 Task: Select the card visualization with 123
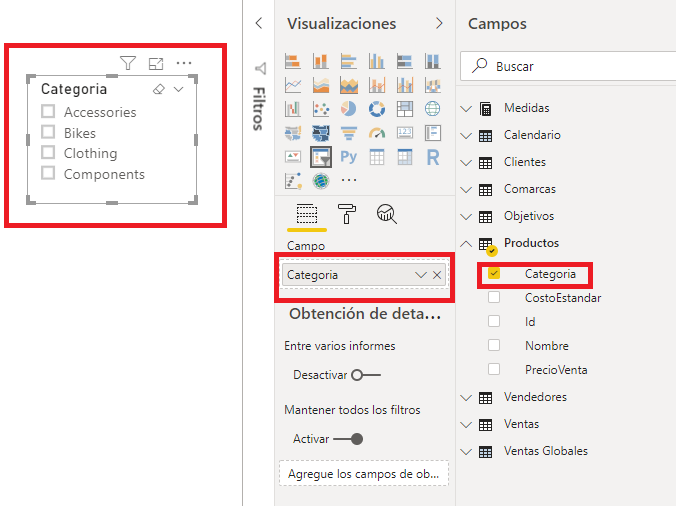(x=404, y=133)
